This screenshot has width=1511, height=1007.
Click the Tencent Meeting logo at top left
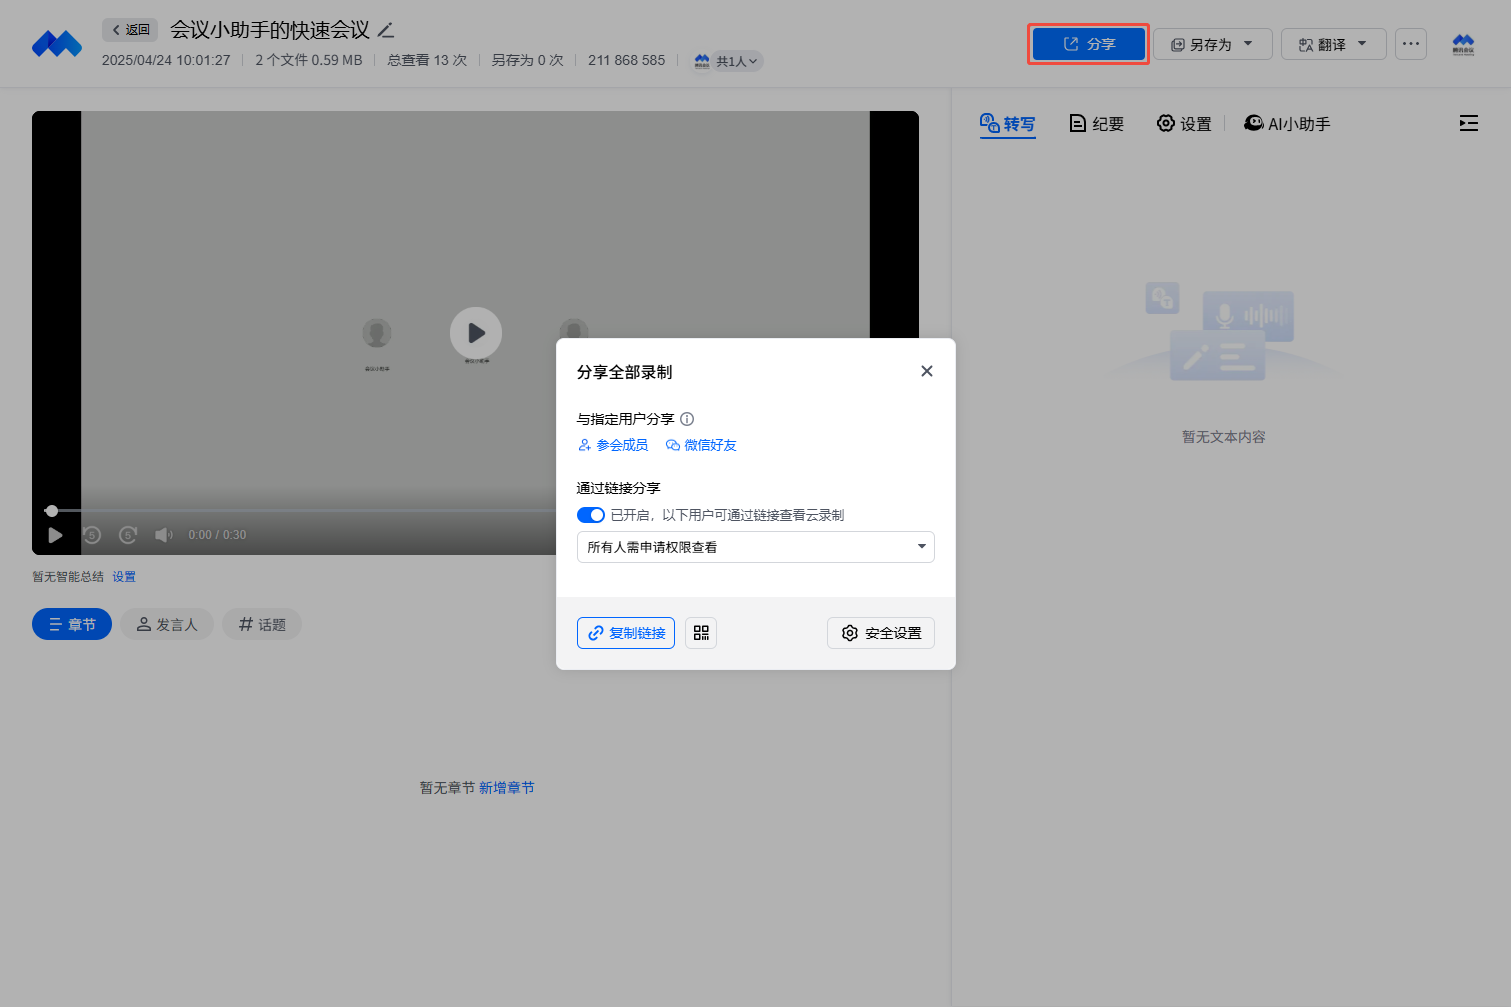[57, 44]
